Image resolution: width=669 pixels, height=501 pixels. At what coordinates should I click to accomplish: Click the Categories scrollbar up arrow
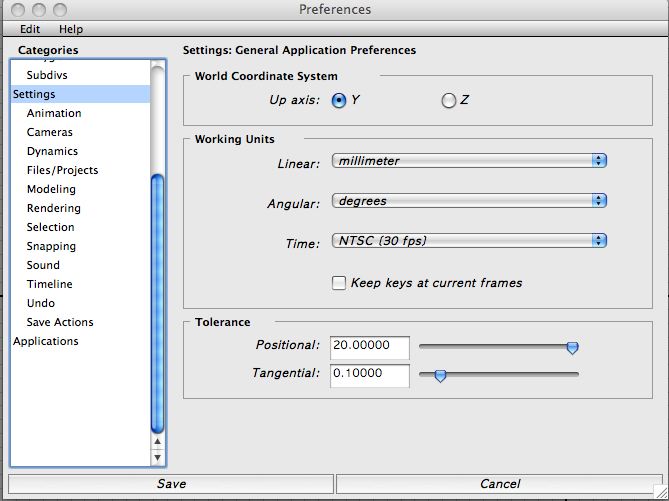(x=157, y=442)
